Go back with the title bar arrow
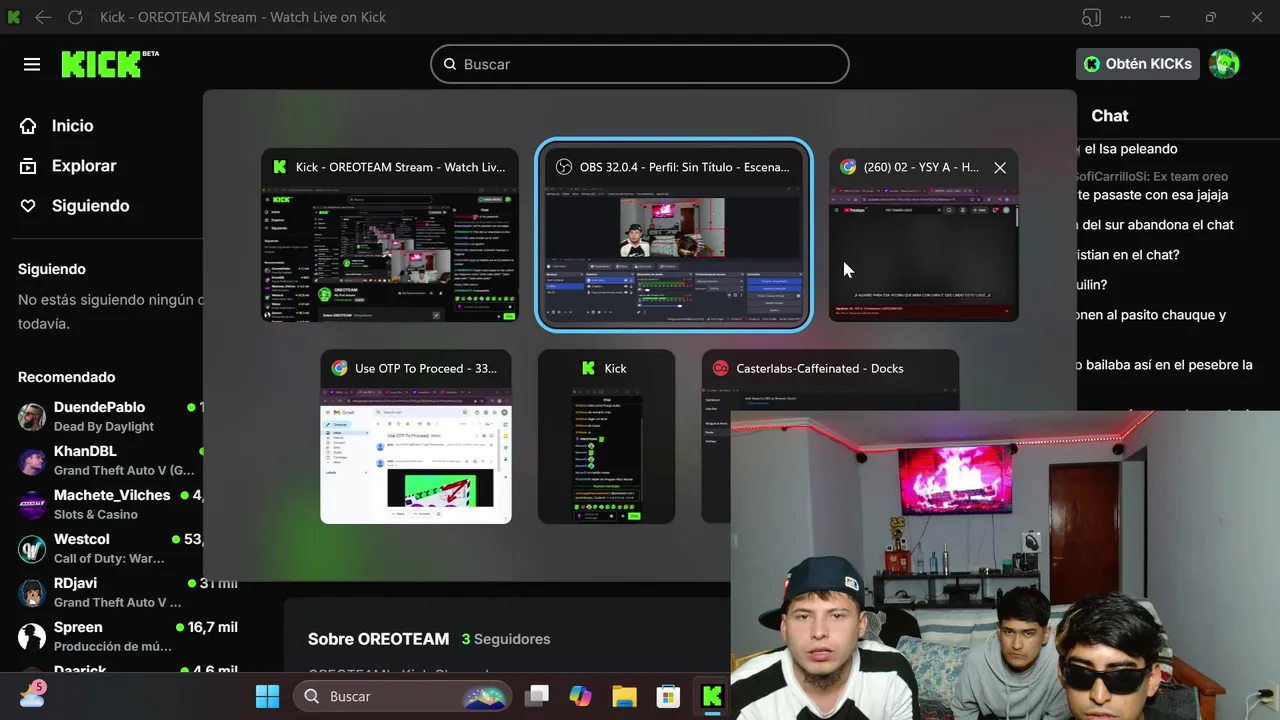1280x720 pixels. 43,17
